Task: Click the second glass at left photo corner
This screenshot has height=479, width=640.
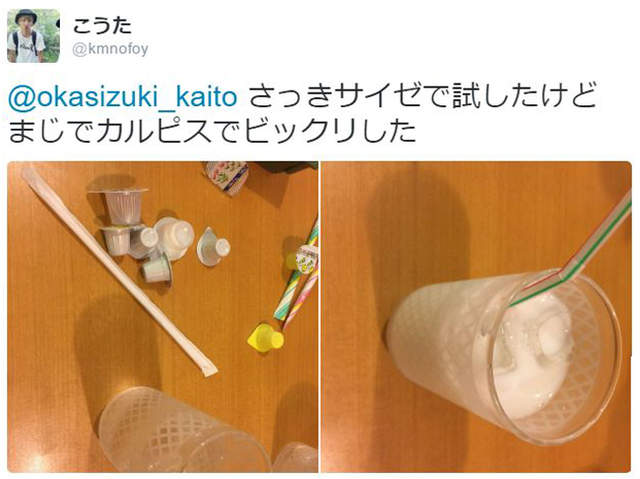Action: [x=295, y=458]
